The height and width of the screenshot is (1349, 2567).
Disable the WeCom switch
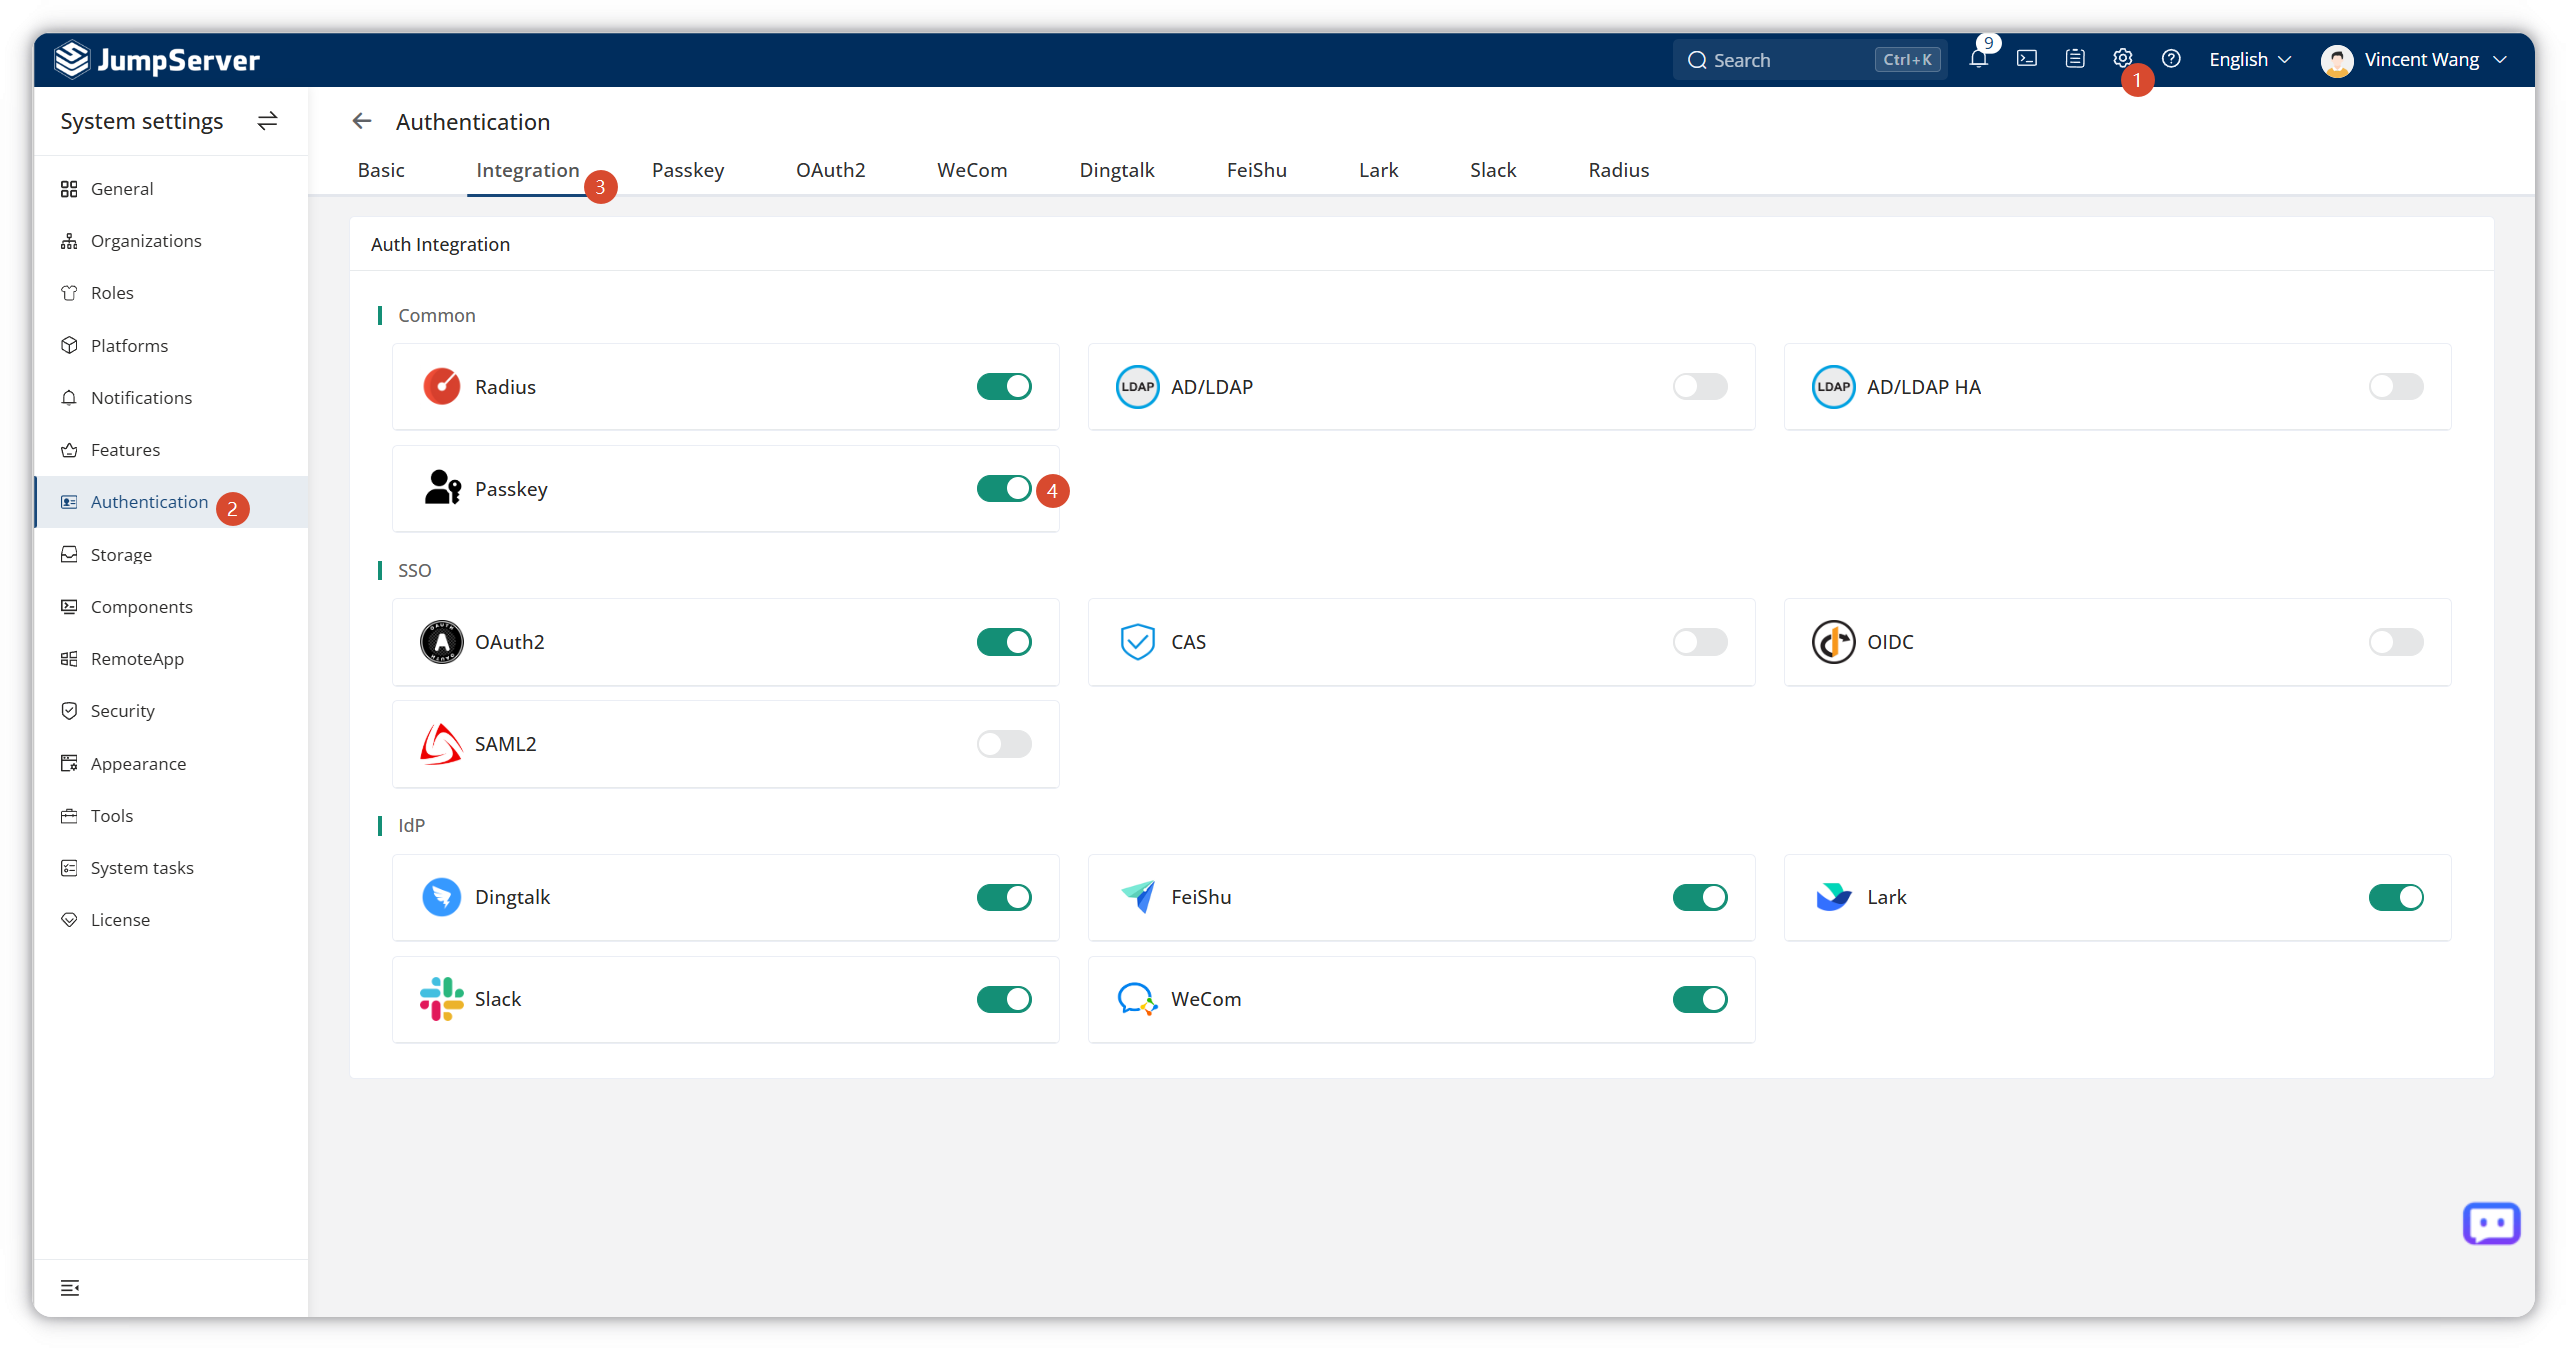click(x=1700, y=999)
